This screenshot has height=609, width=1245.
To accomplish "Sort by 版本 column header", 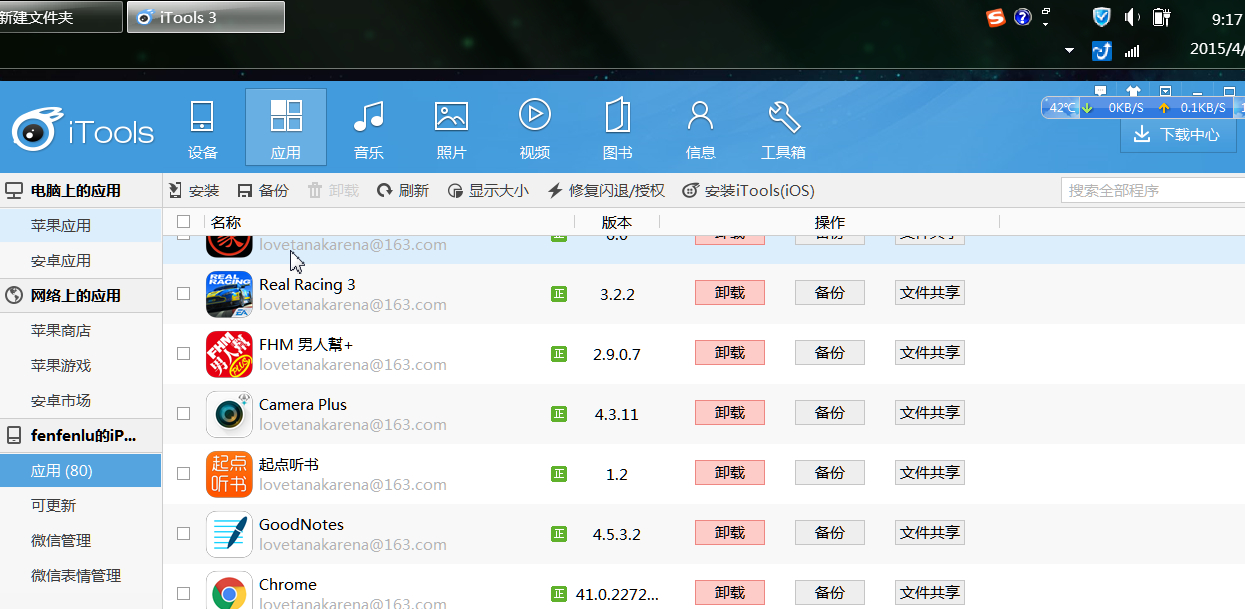I will (x=617, y=222).
